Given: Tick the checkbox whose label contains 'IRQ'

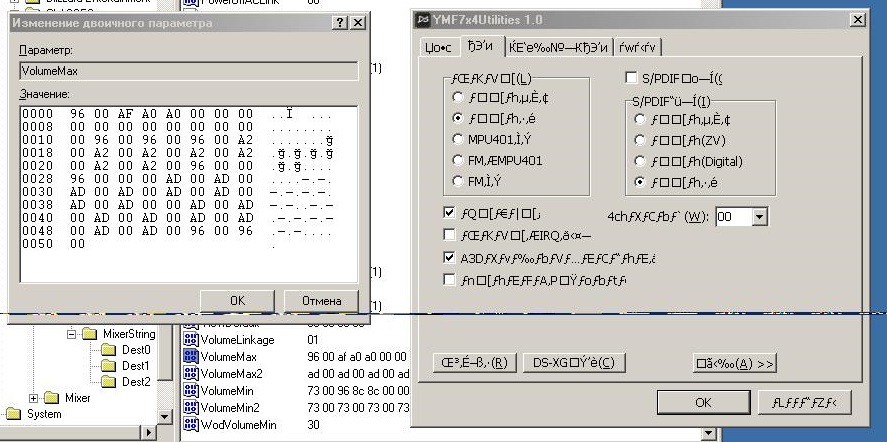Looking at the screenshot, I should click(449, 234).
